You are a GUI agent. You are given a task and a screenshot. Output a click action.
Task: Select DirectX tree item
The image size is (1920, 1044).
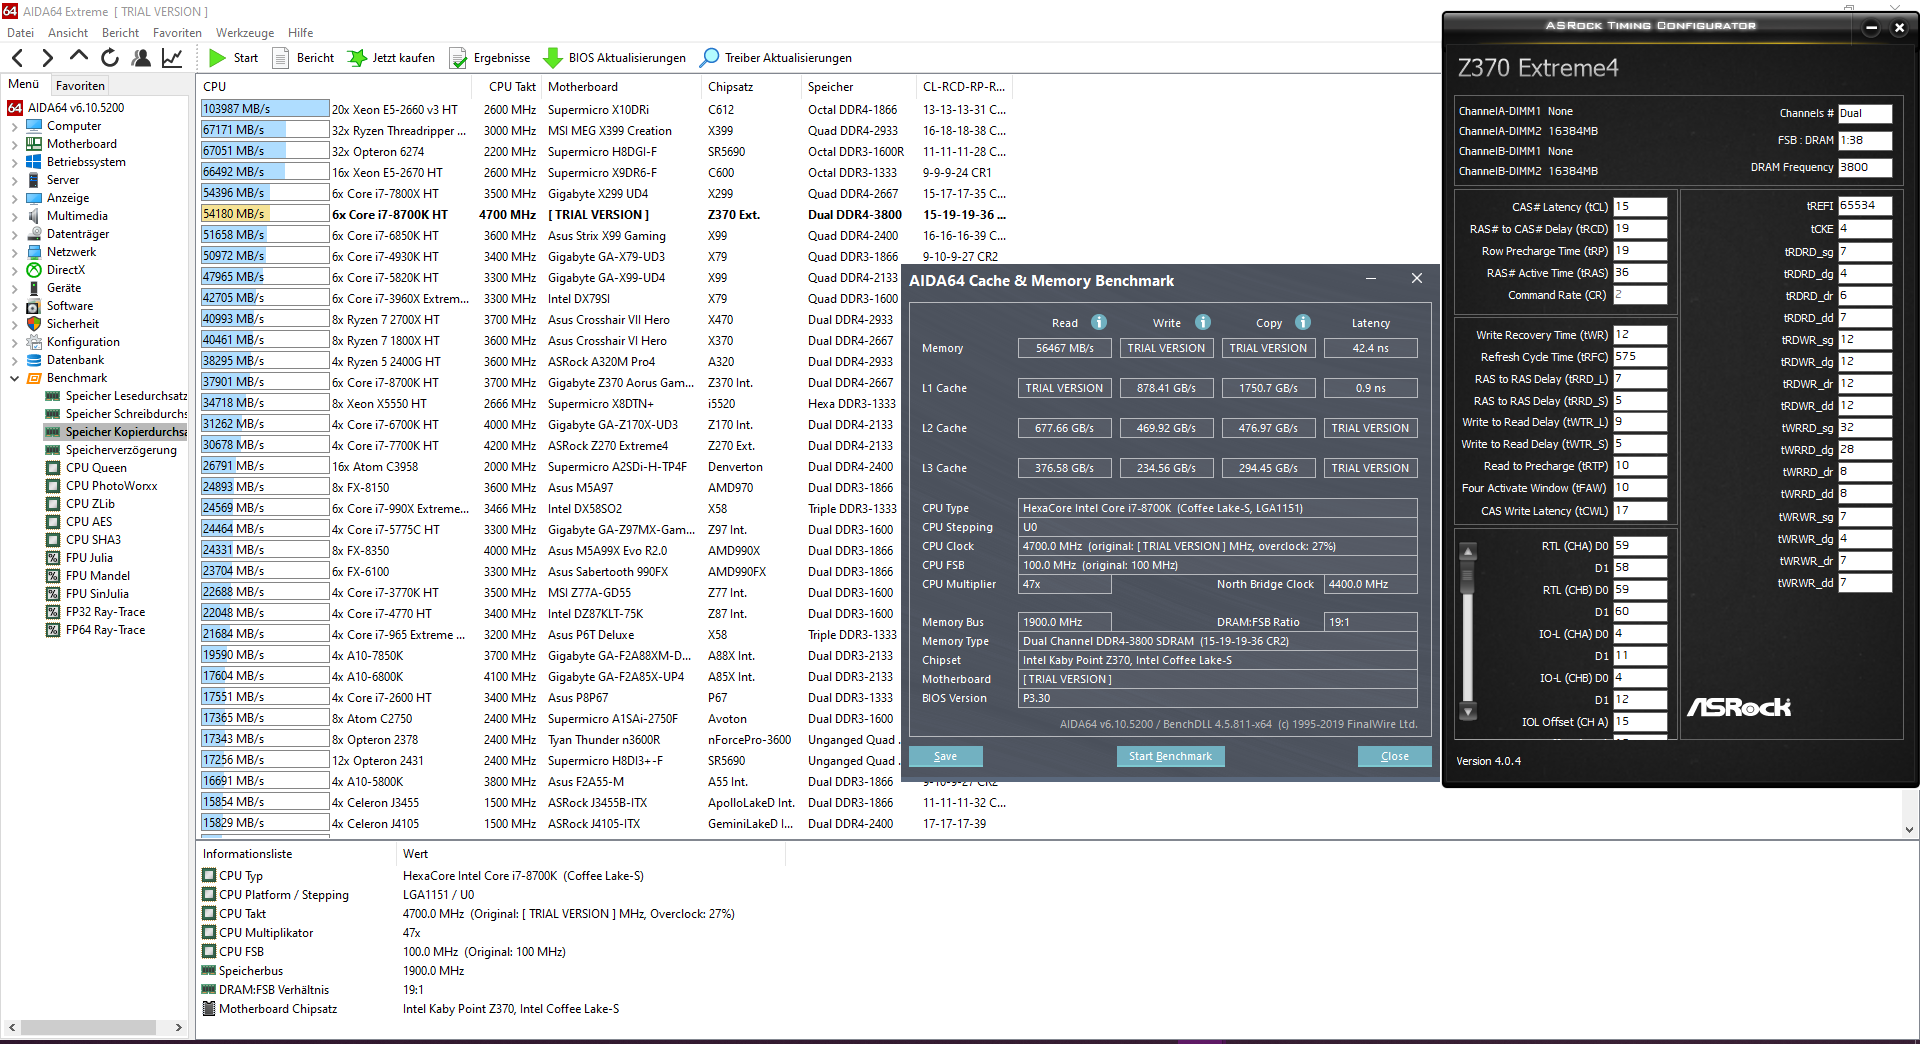(66, 270)
